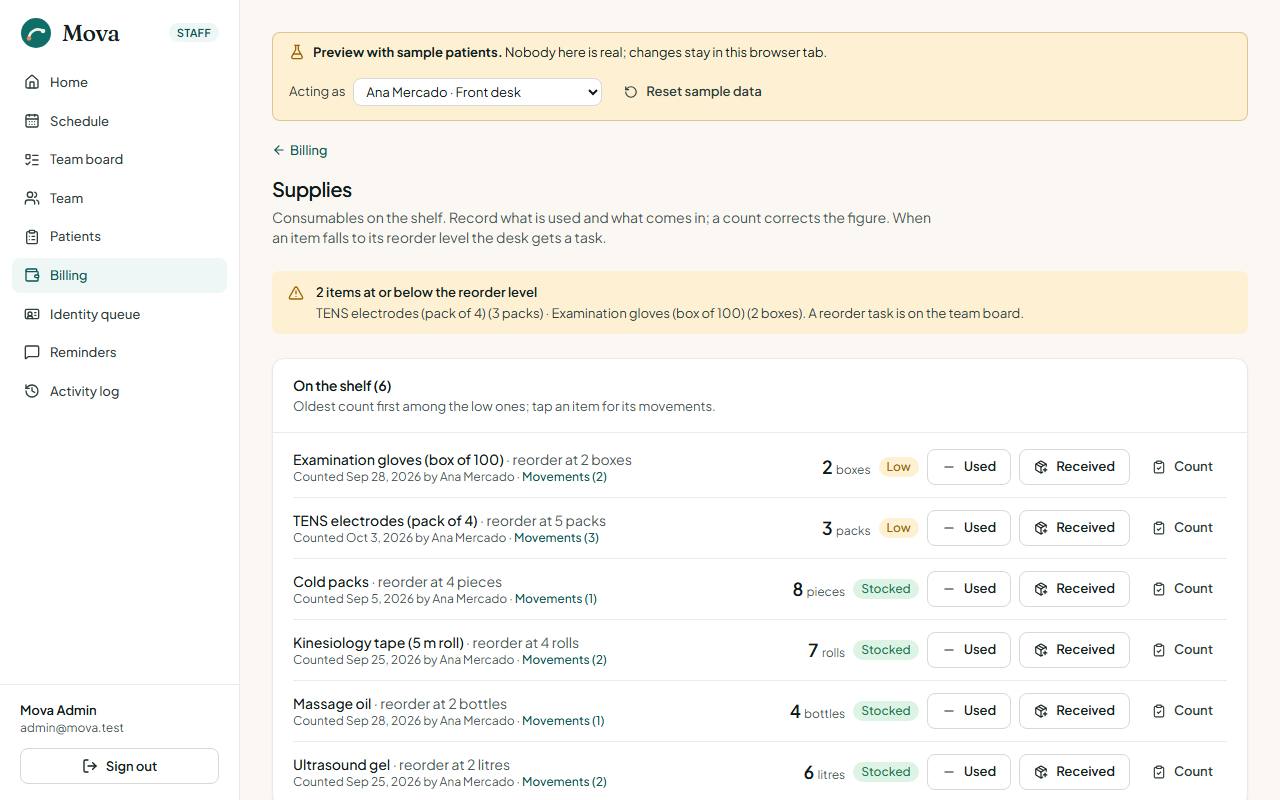This screenshot has height=800, width=1280.
Task: Open Home from the house icon
Action: [x=32, y=82]
